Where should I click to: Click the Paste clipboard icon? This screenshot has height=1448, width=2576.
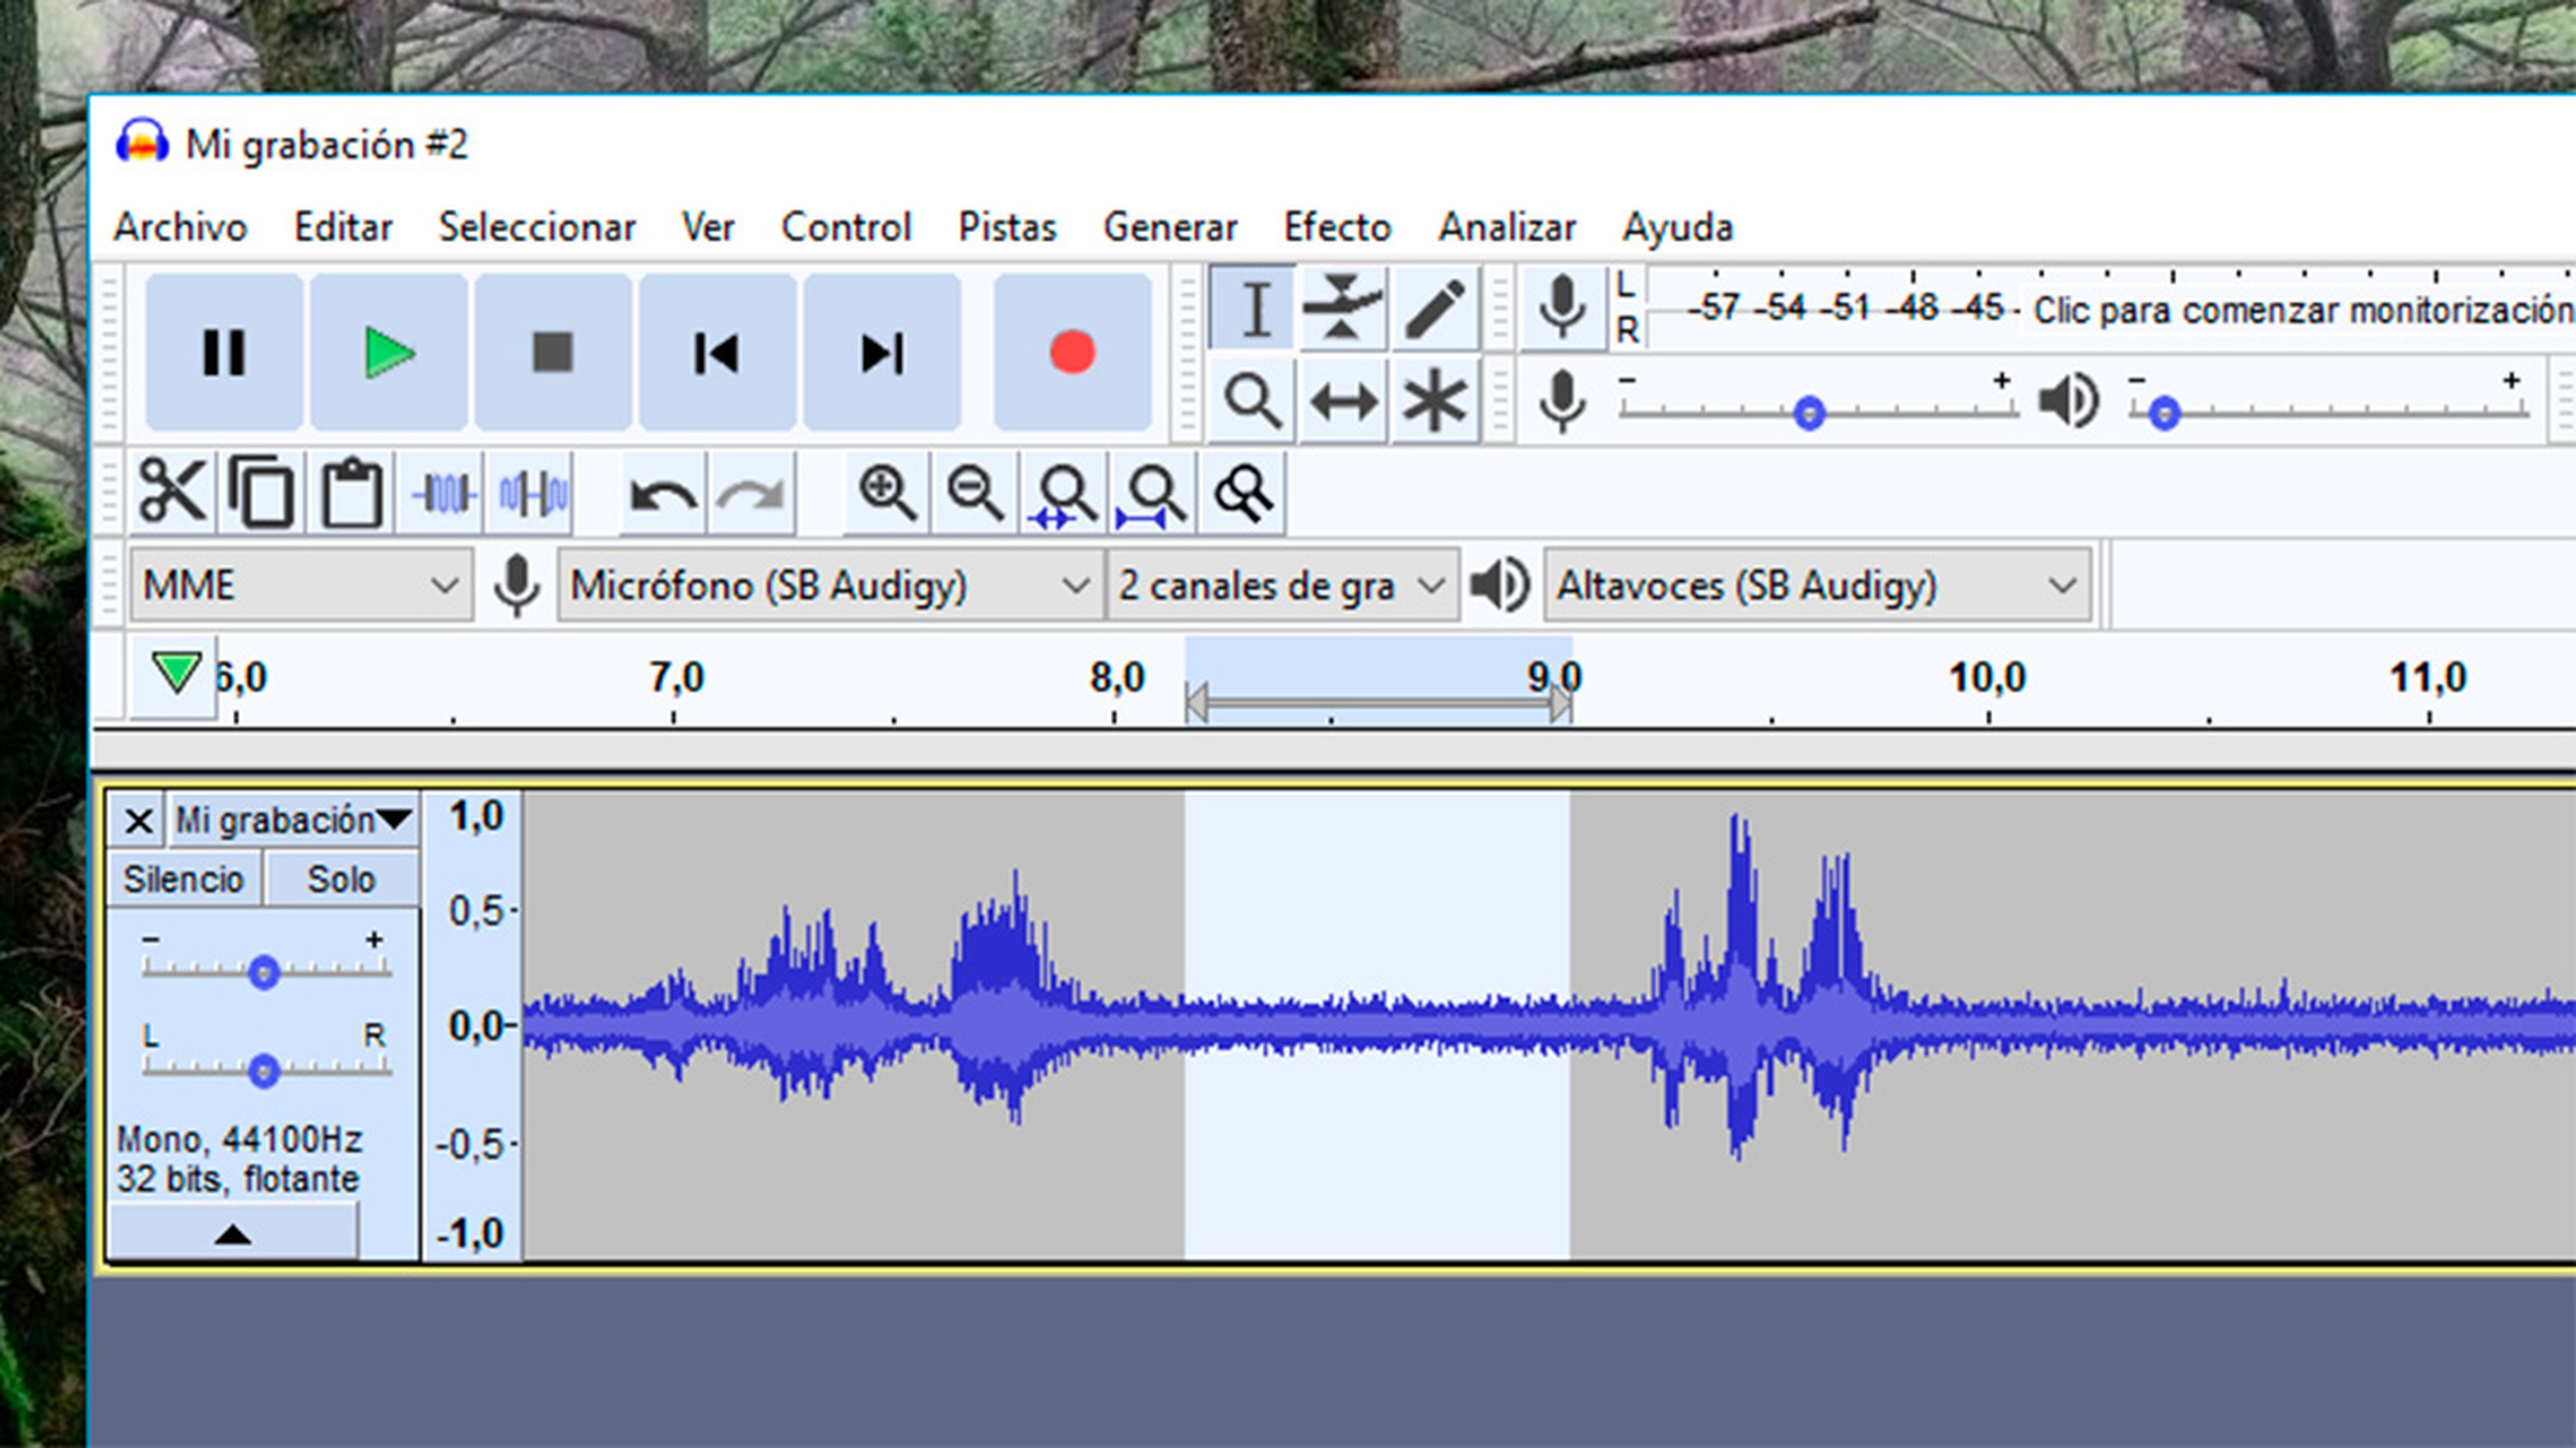[x=351, y=492]
